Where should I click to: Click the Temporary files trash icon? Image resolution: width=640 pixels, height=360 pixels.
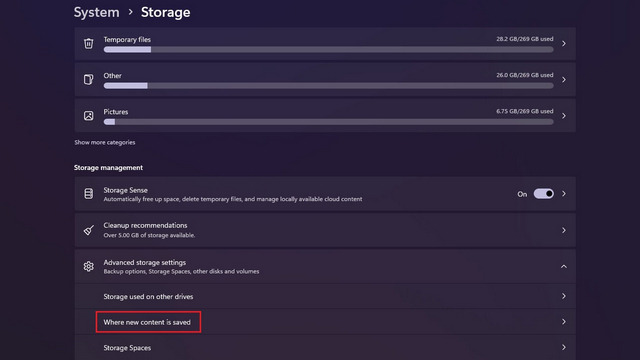tap(89, 43)
